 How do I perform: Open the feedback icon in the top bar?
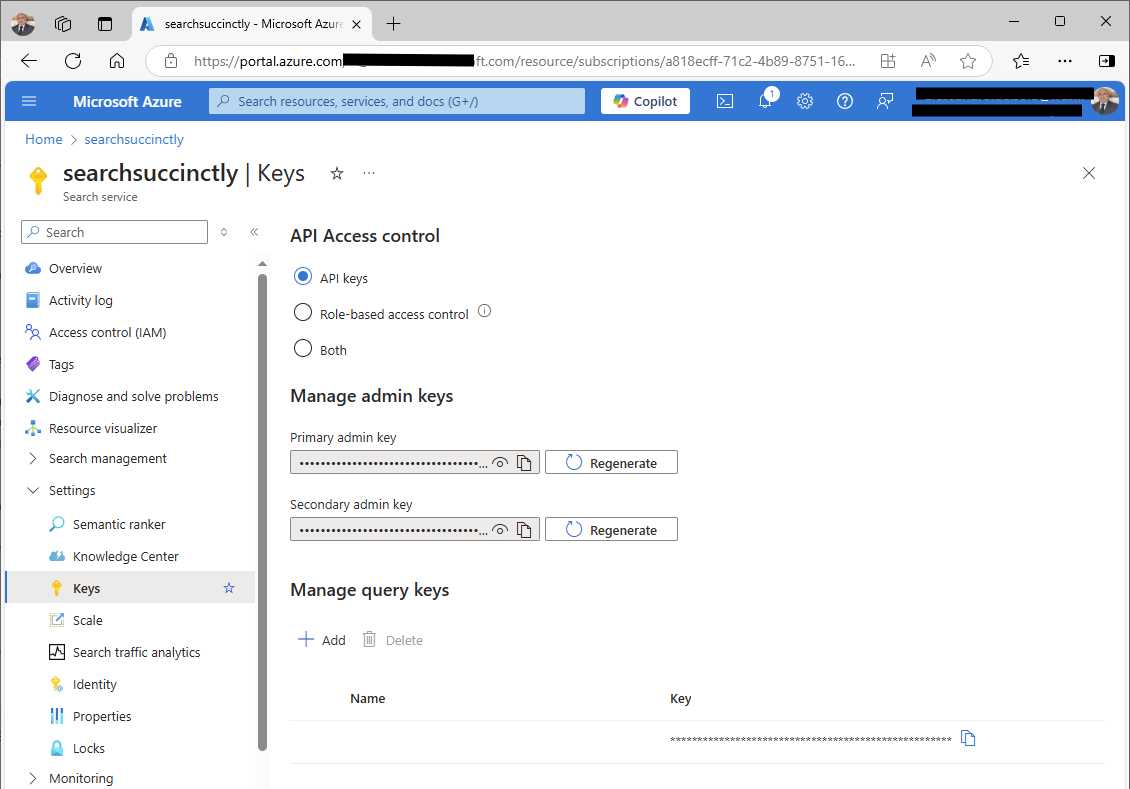click(885, 100)
